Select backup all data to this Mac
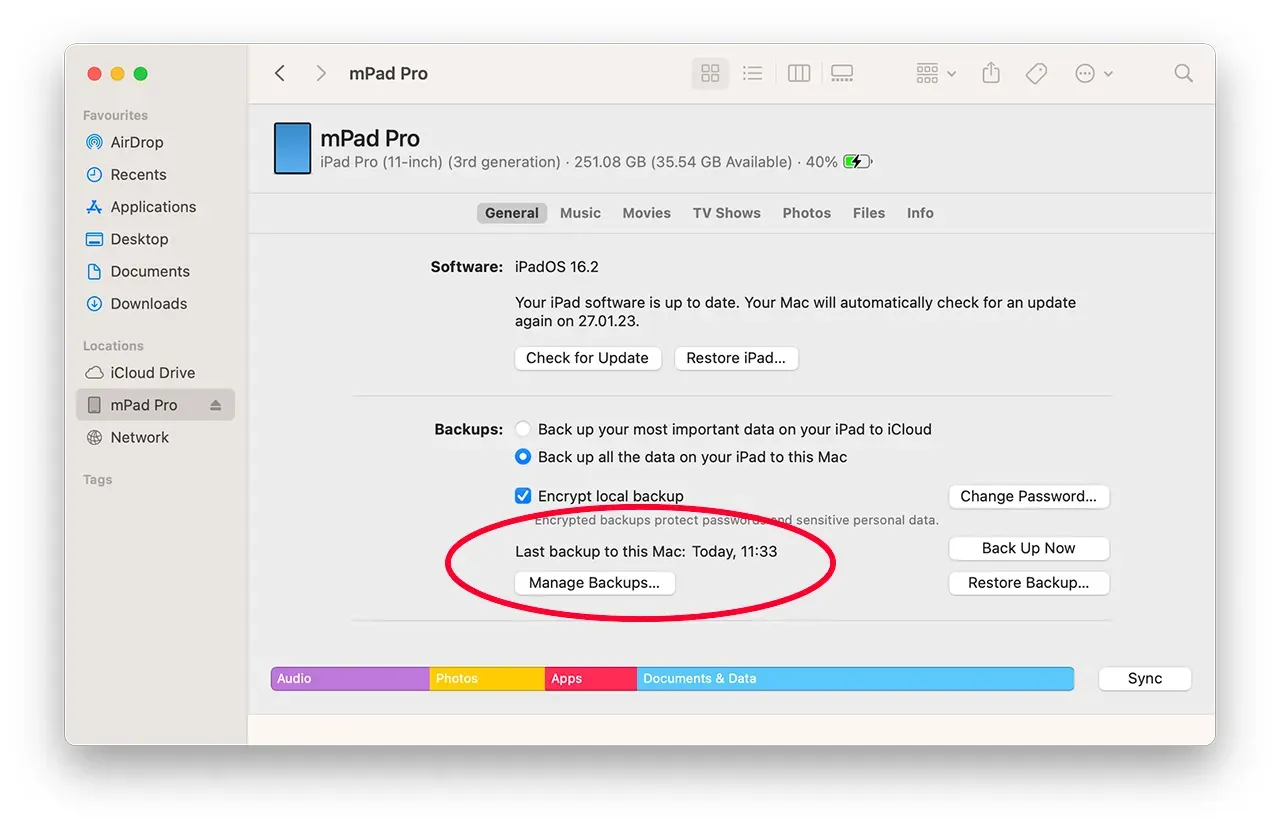Viewport: 1280px width, 831px height. (522, 456)
